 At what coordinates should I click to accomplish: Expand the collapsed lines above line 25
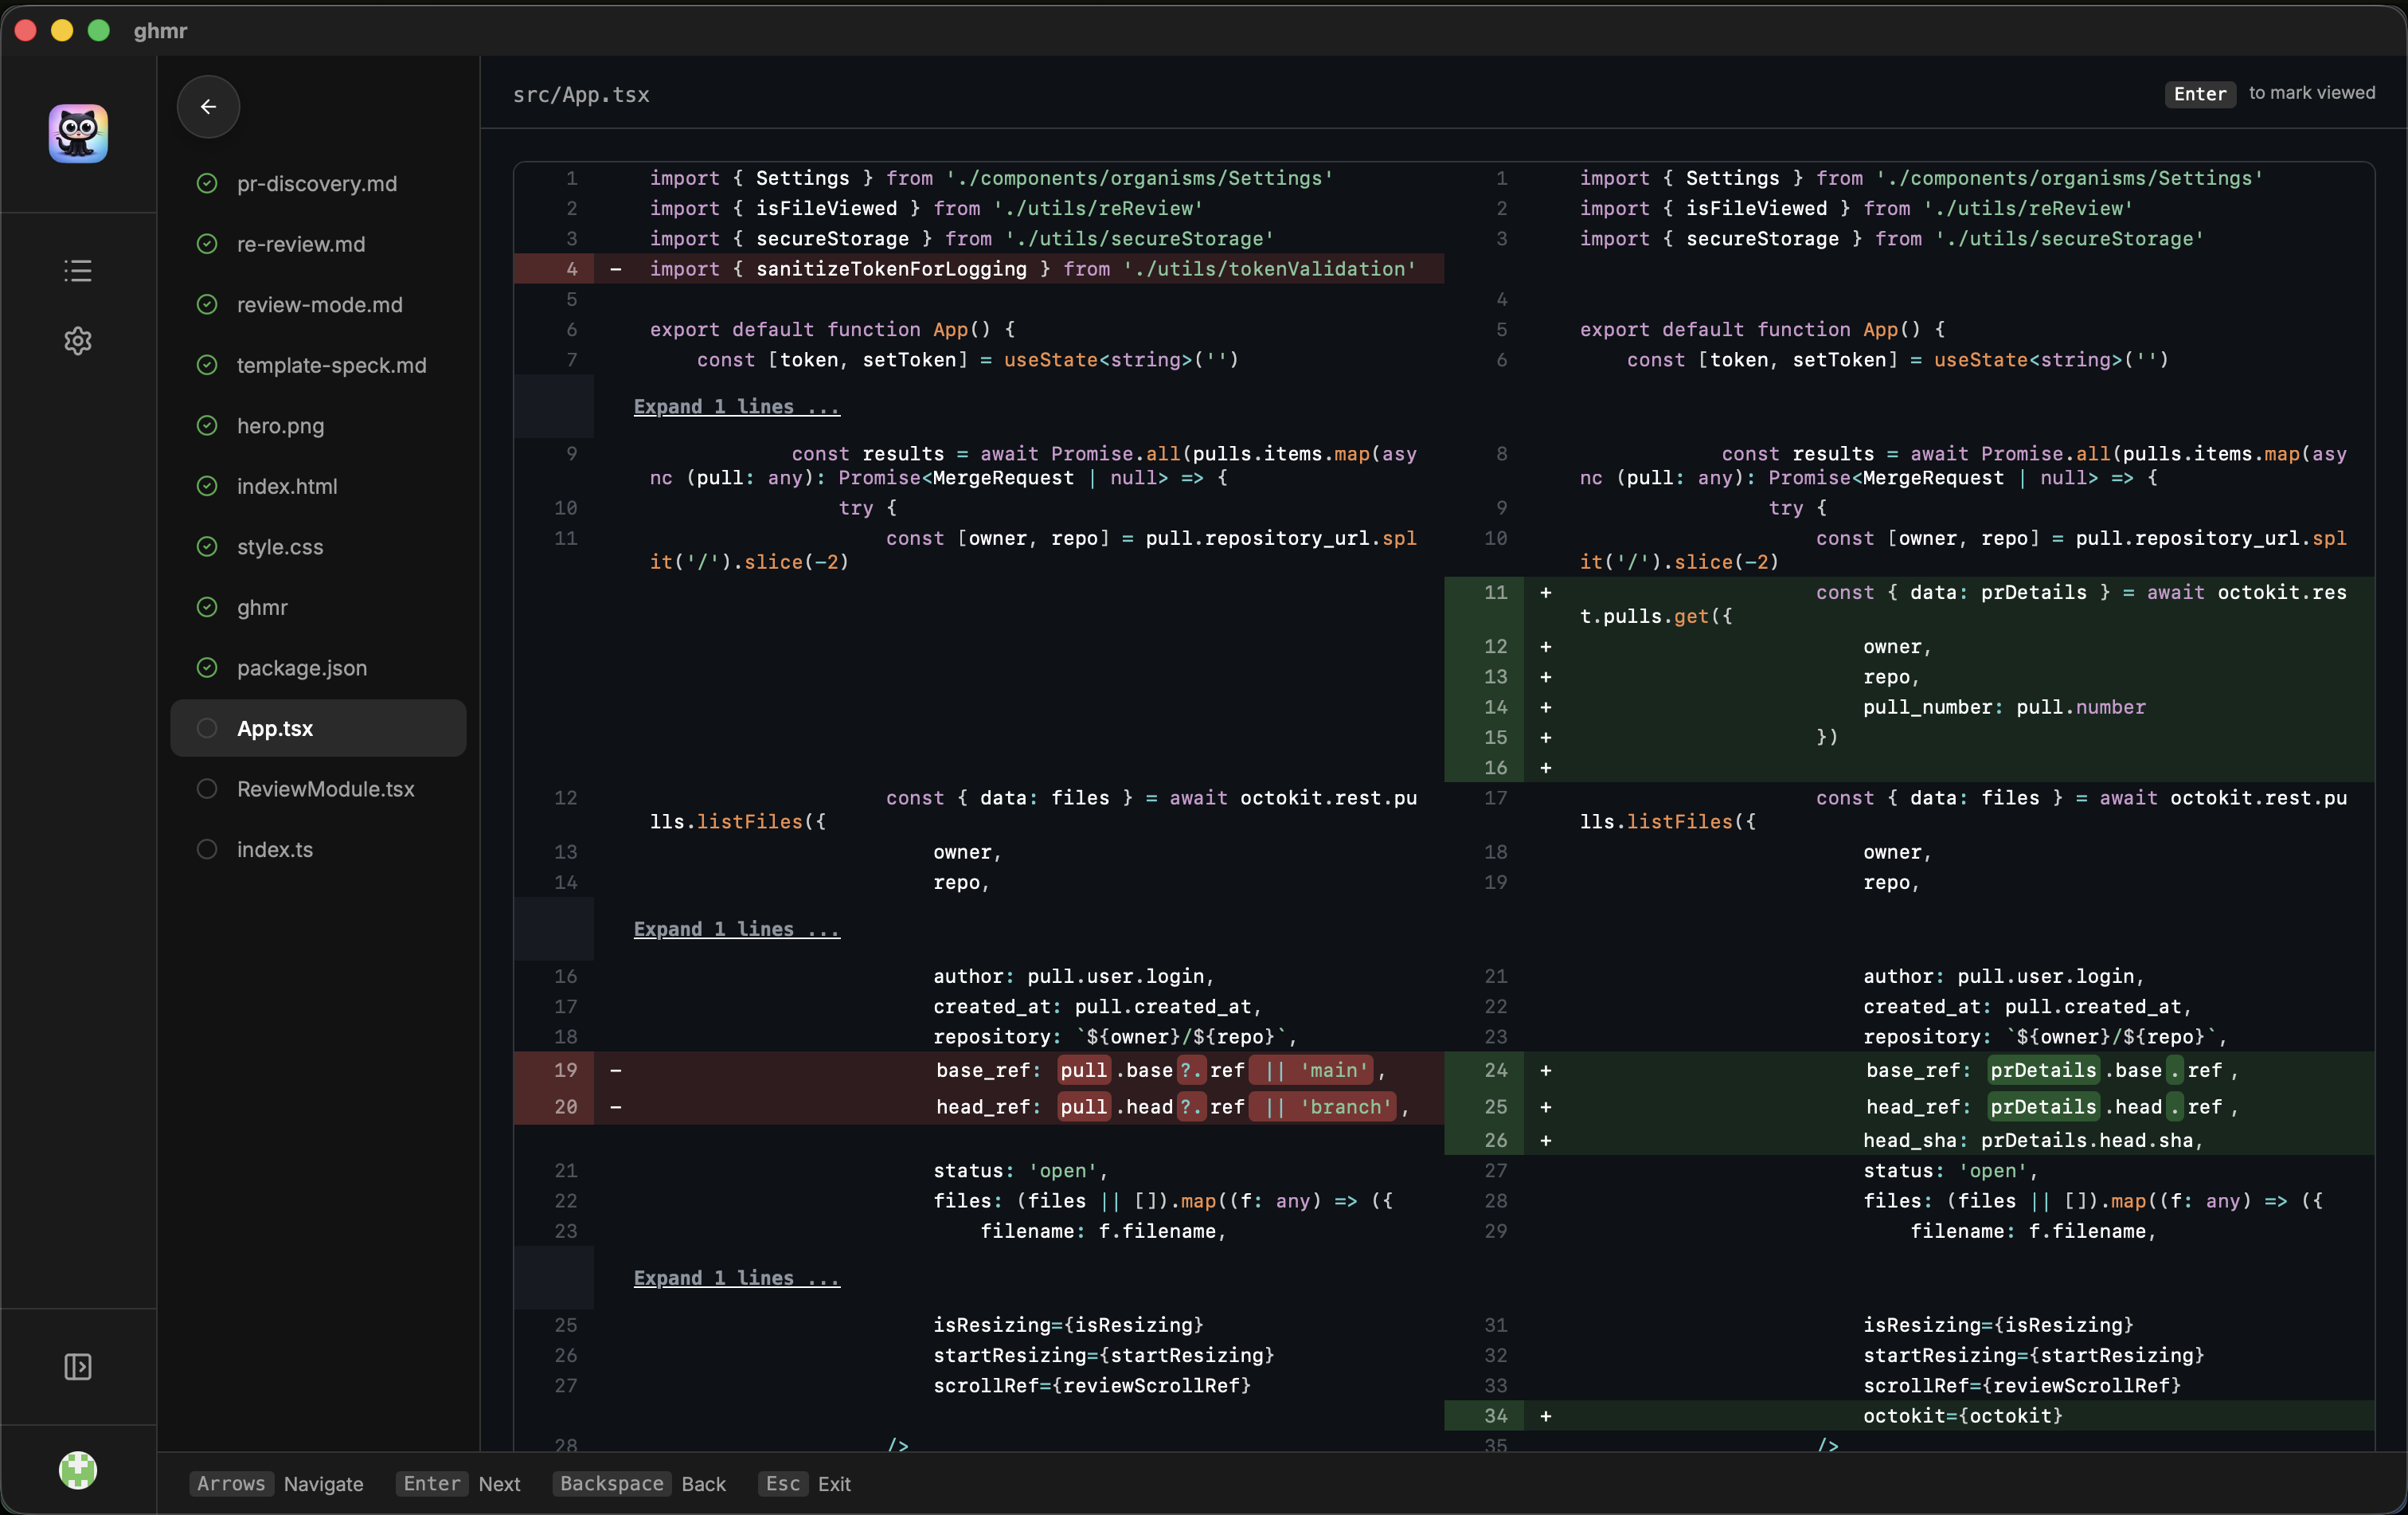pyautogui.click(x=735, y=1278)
